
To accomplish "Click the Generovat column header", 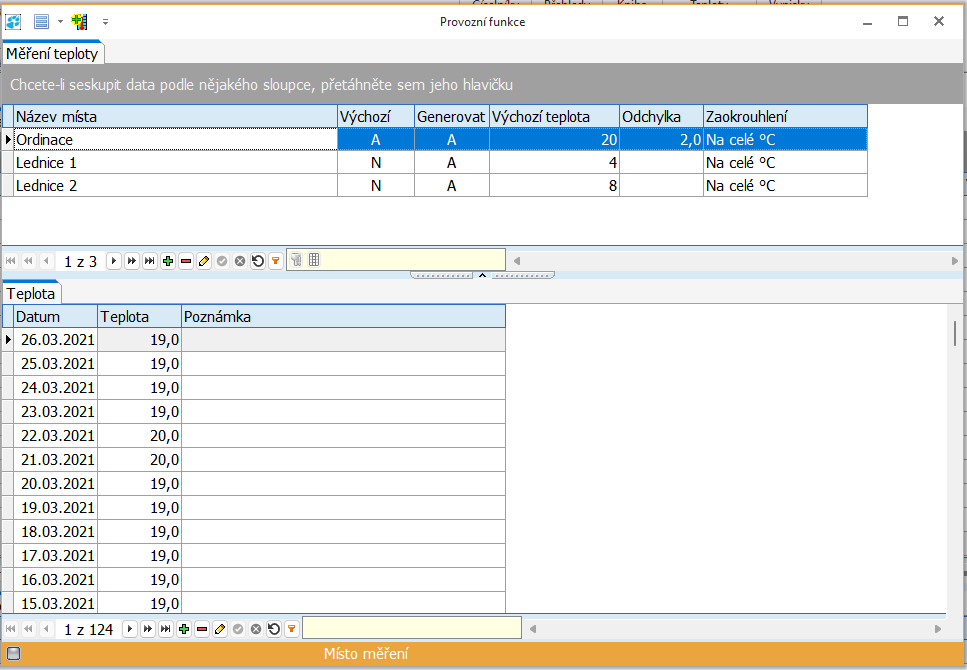I will click(x=451, y=117).
